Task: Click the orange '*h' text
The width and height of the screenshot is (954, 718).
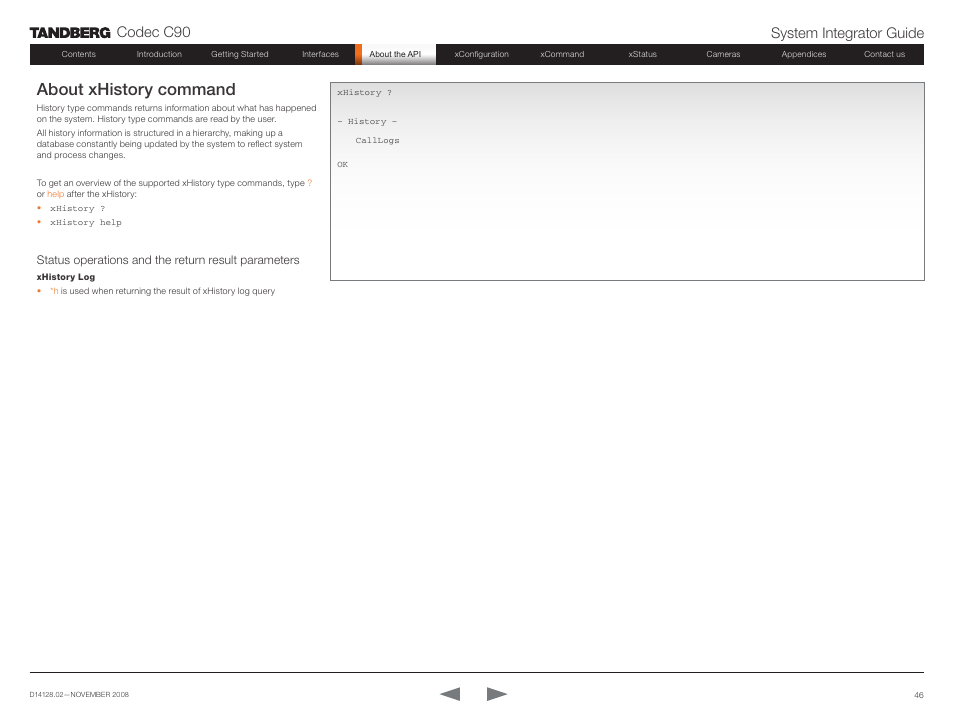Action: click(54, 292)
